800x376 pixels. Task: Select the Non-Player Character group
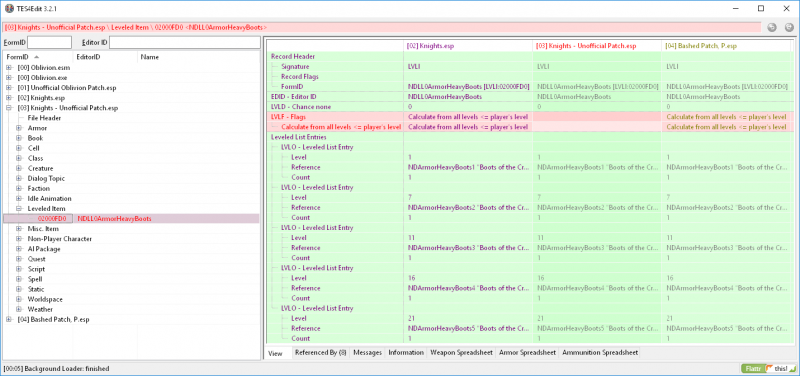pyautogui.click(x=60, y=239)
